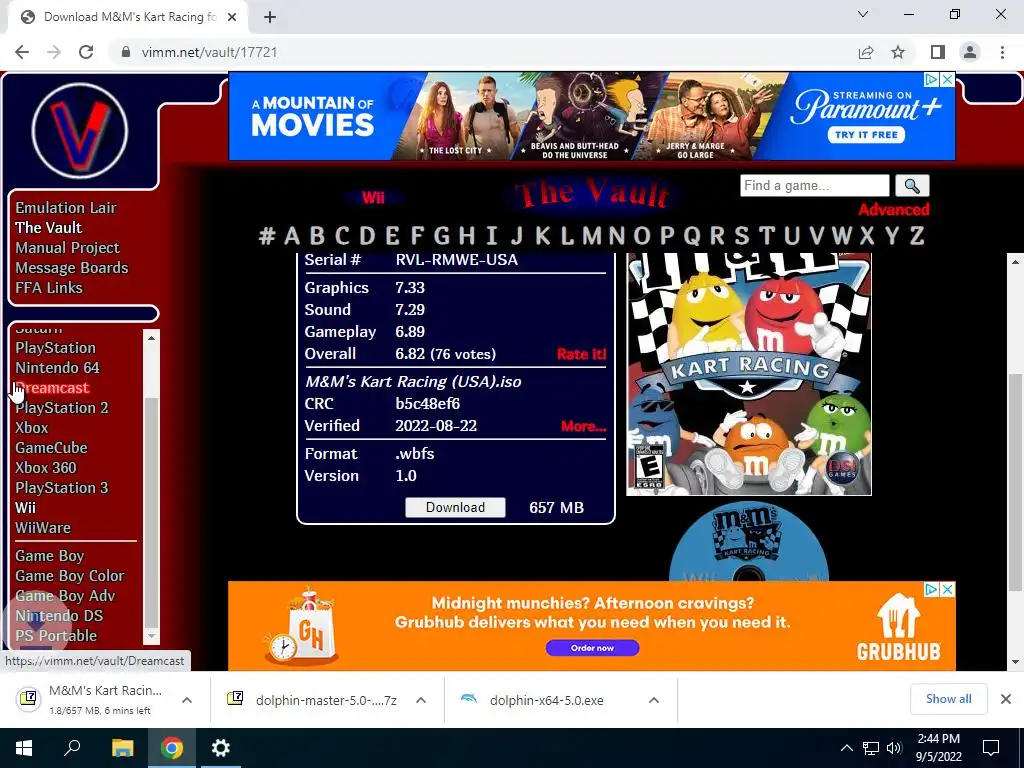Open the browser side panel
Viewport: 1024px width, 768px height.
point(938,52)
